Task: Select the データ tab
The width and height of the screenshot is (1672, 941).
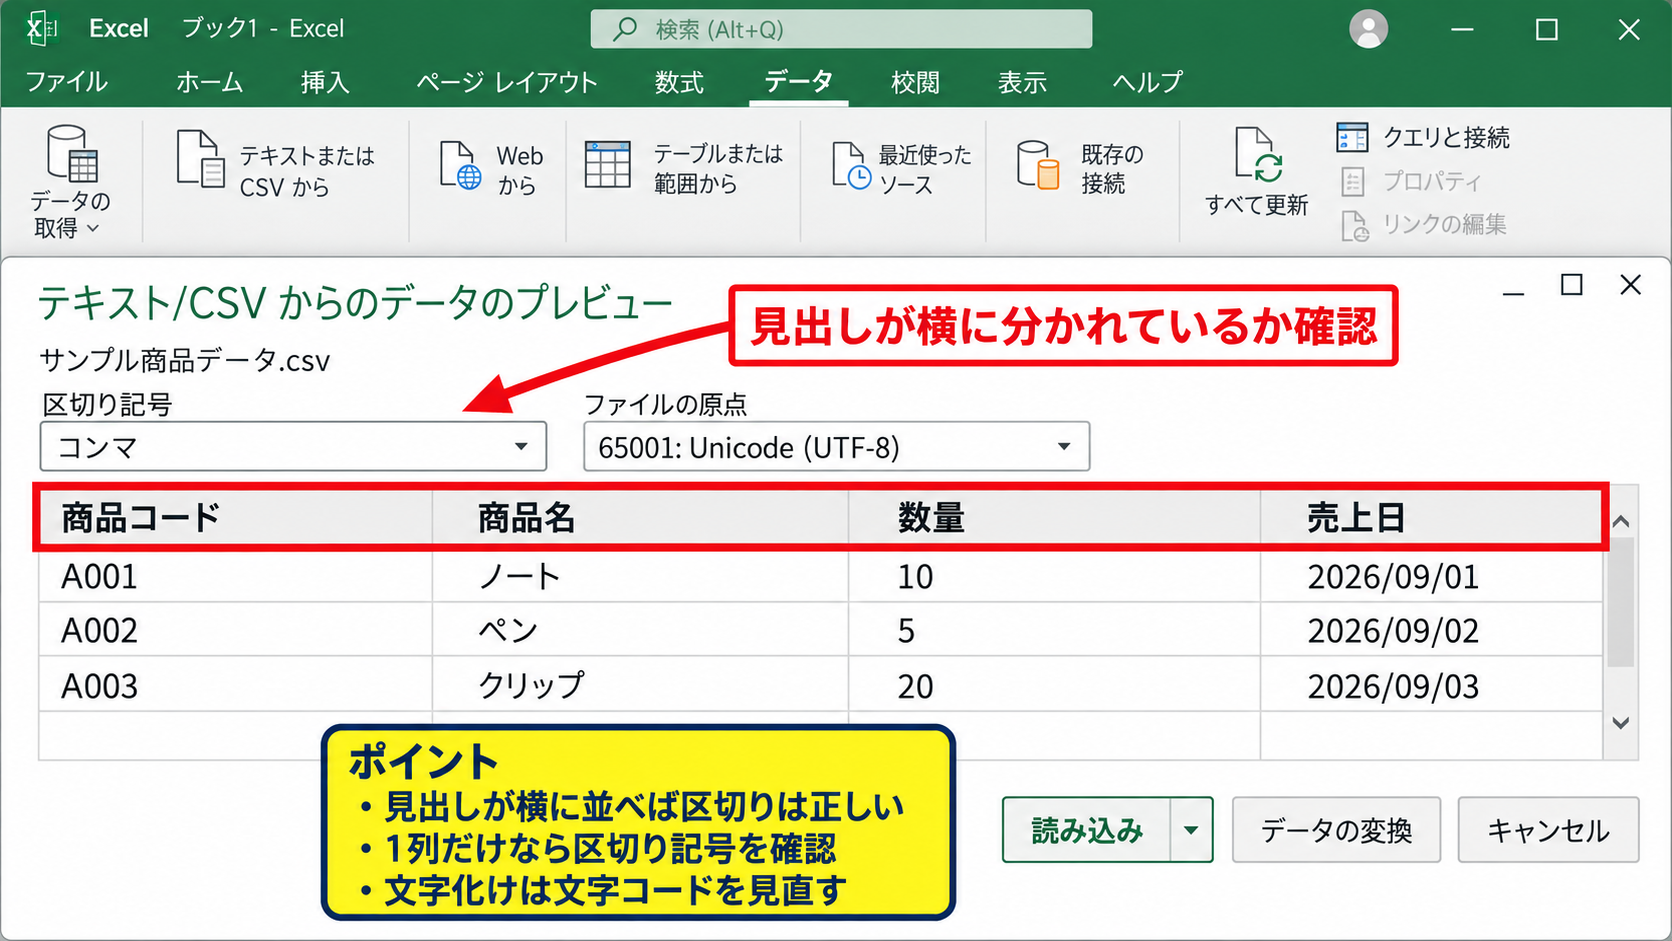Action: coord(798,82)
